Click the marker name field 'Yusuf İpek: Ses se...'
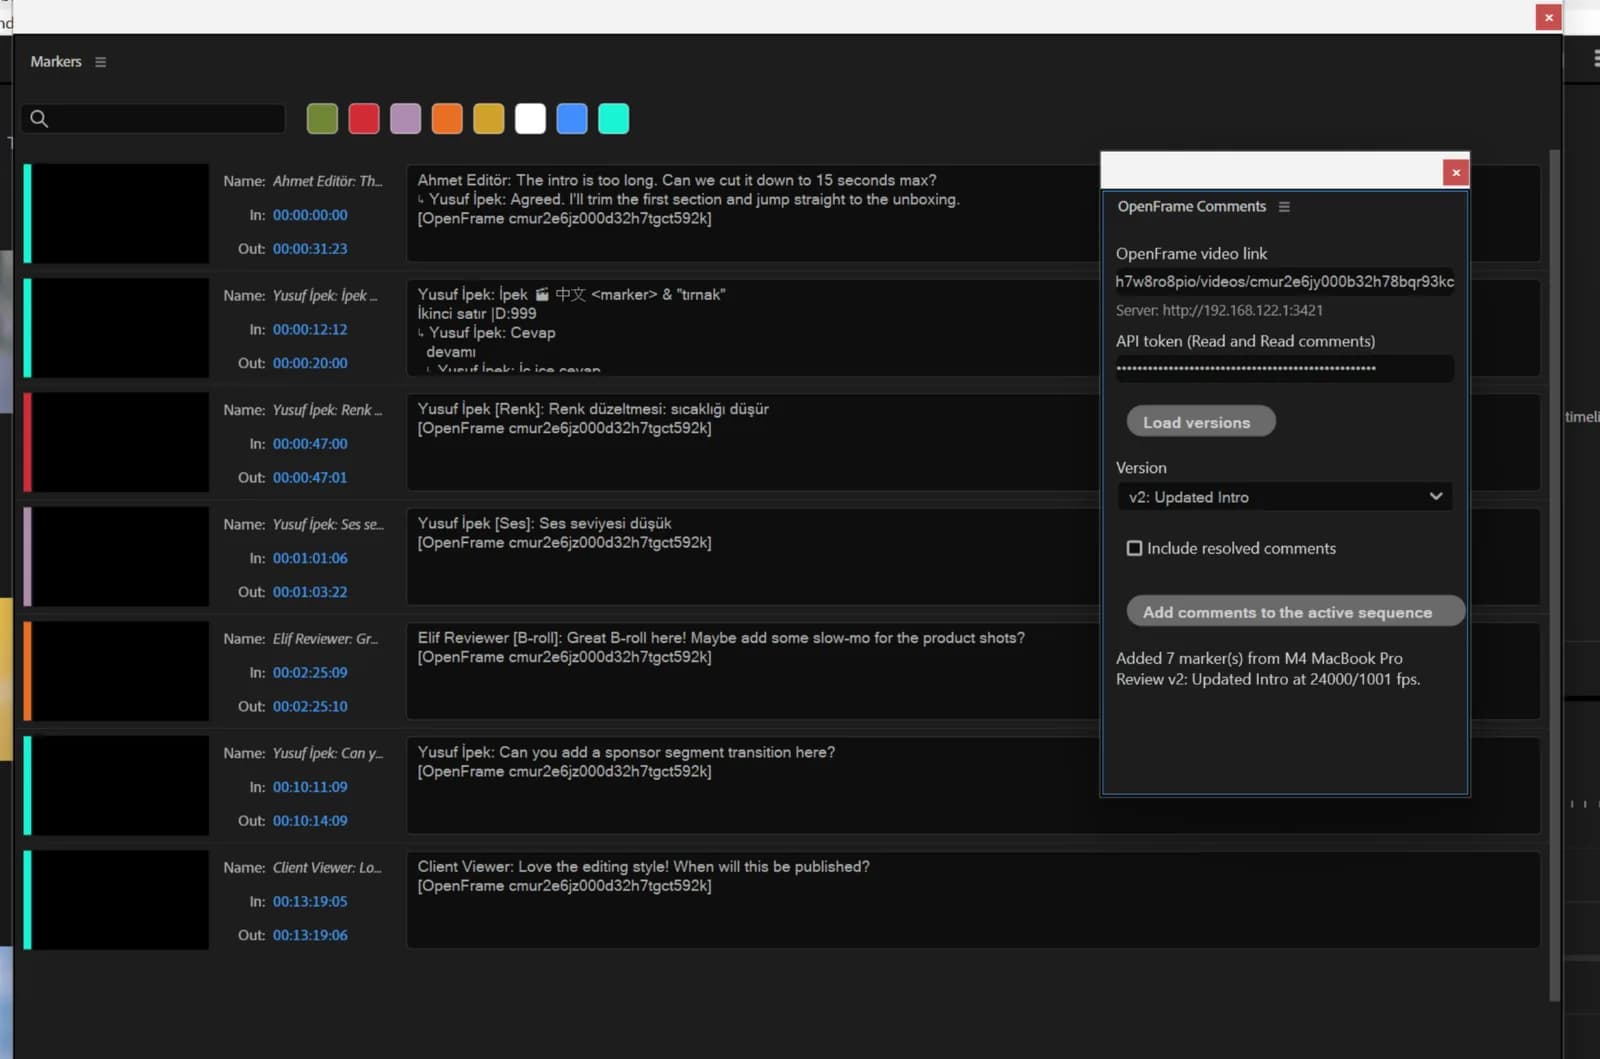The height and width of the screenshot is (1059, 1600). click(328, 524)
